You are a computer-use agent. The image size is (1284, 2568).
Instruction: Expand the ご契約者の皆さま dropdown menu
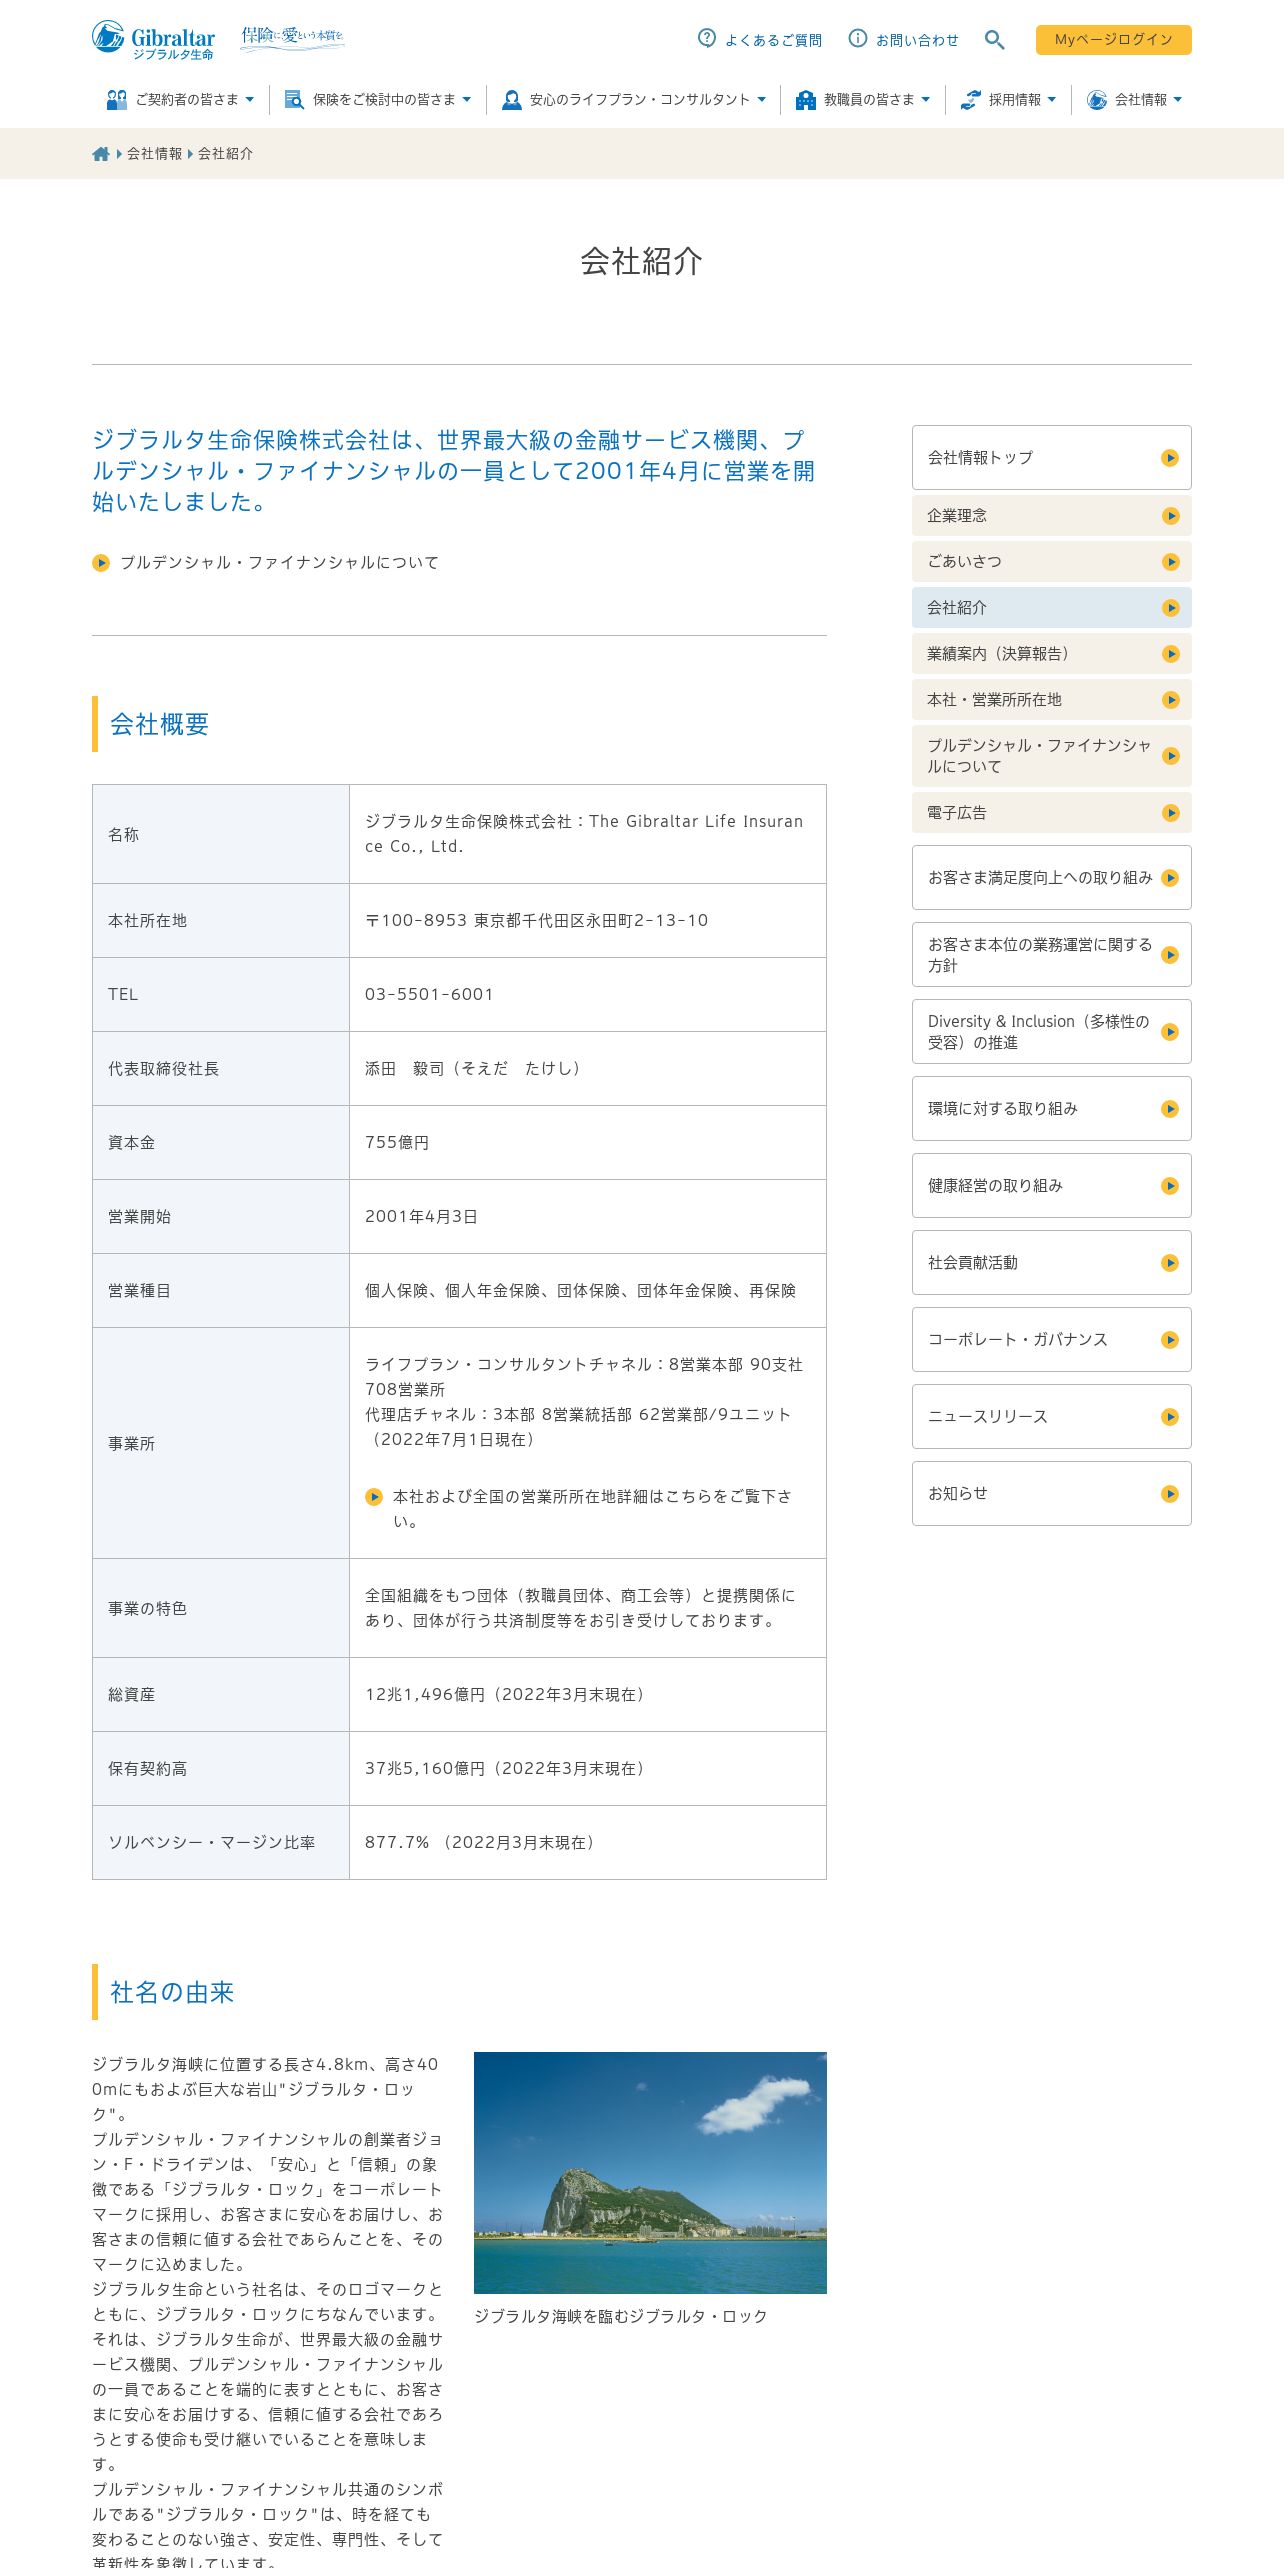(181, 99)
